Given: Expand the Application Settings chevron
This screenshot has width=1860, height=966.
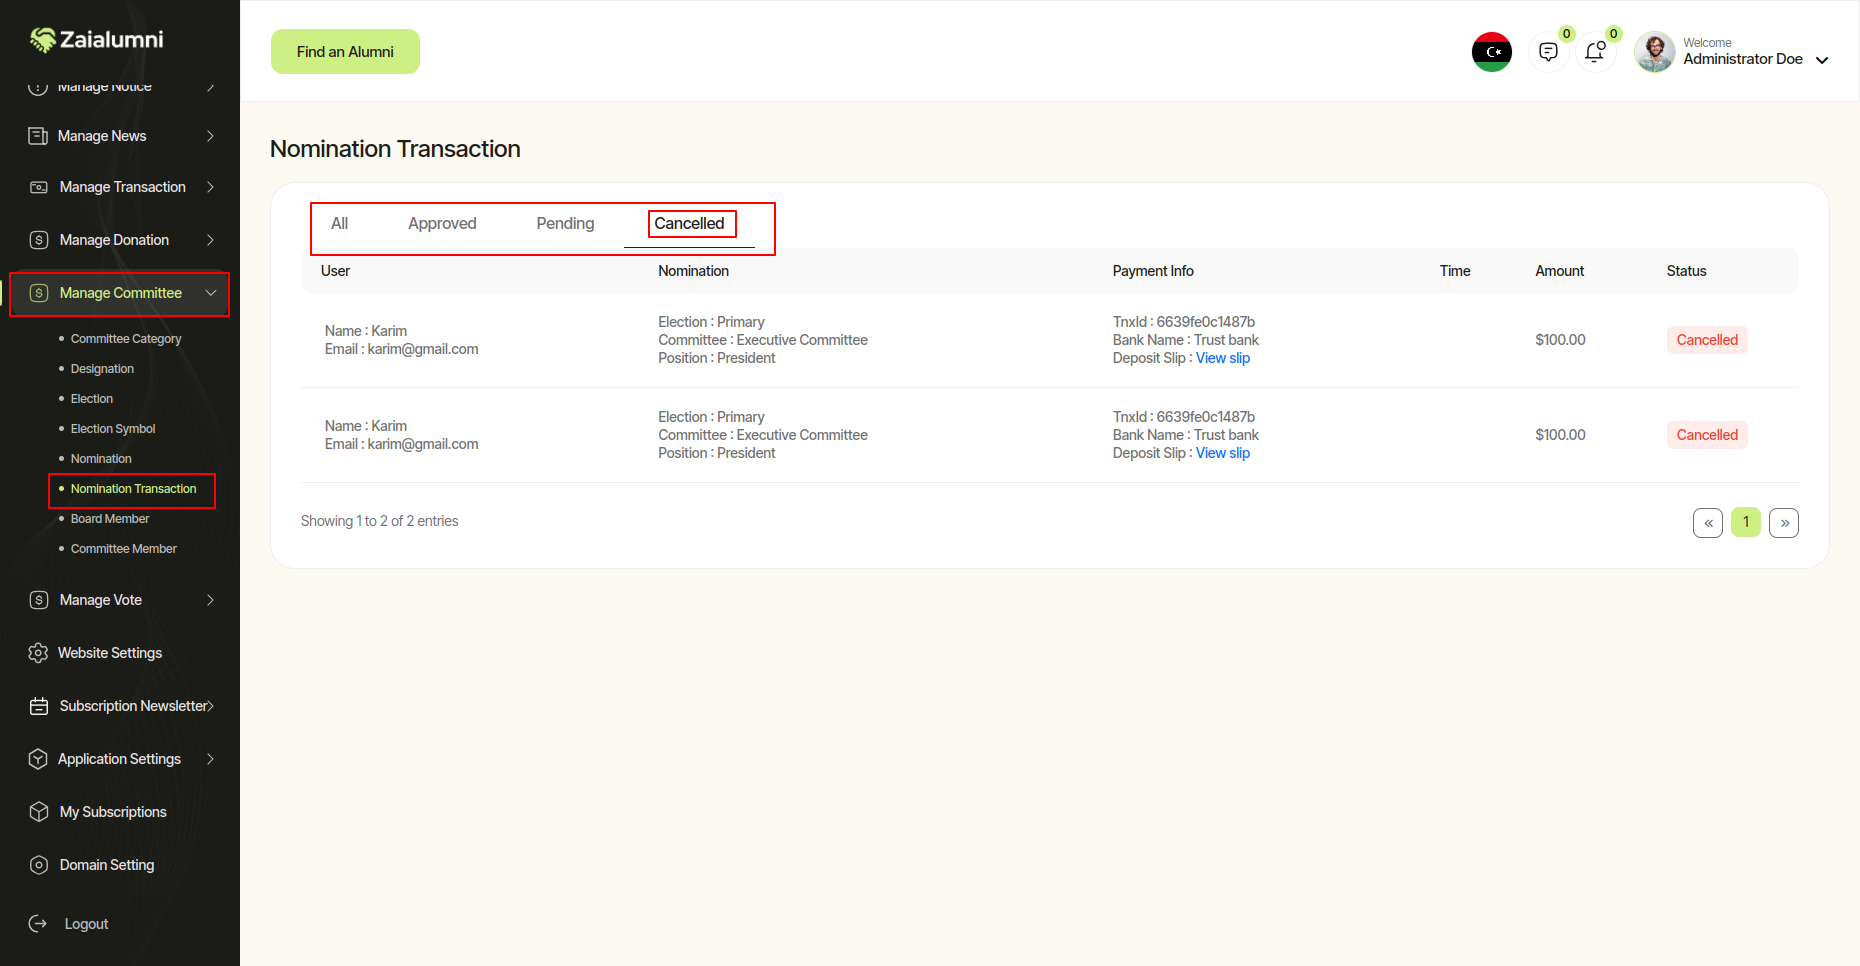Looking at the screenshot, I should point(210,759).
